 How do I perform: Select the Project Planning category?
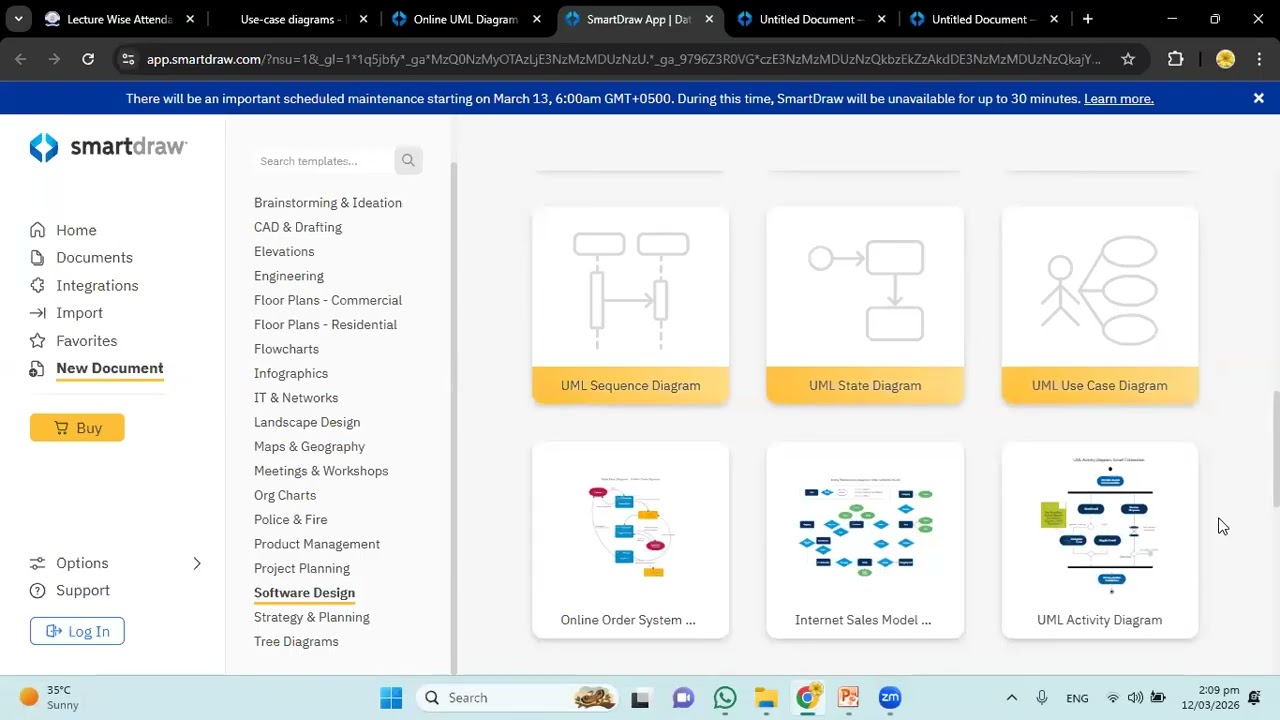tap(302, 569)
